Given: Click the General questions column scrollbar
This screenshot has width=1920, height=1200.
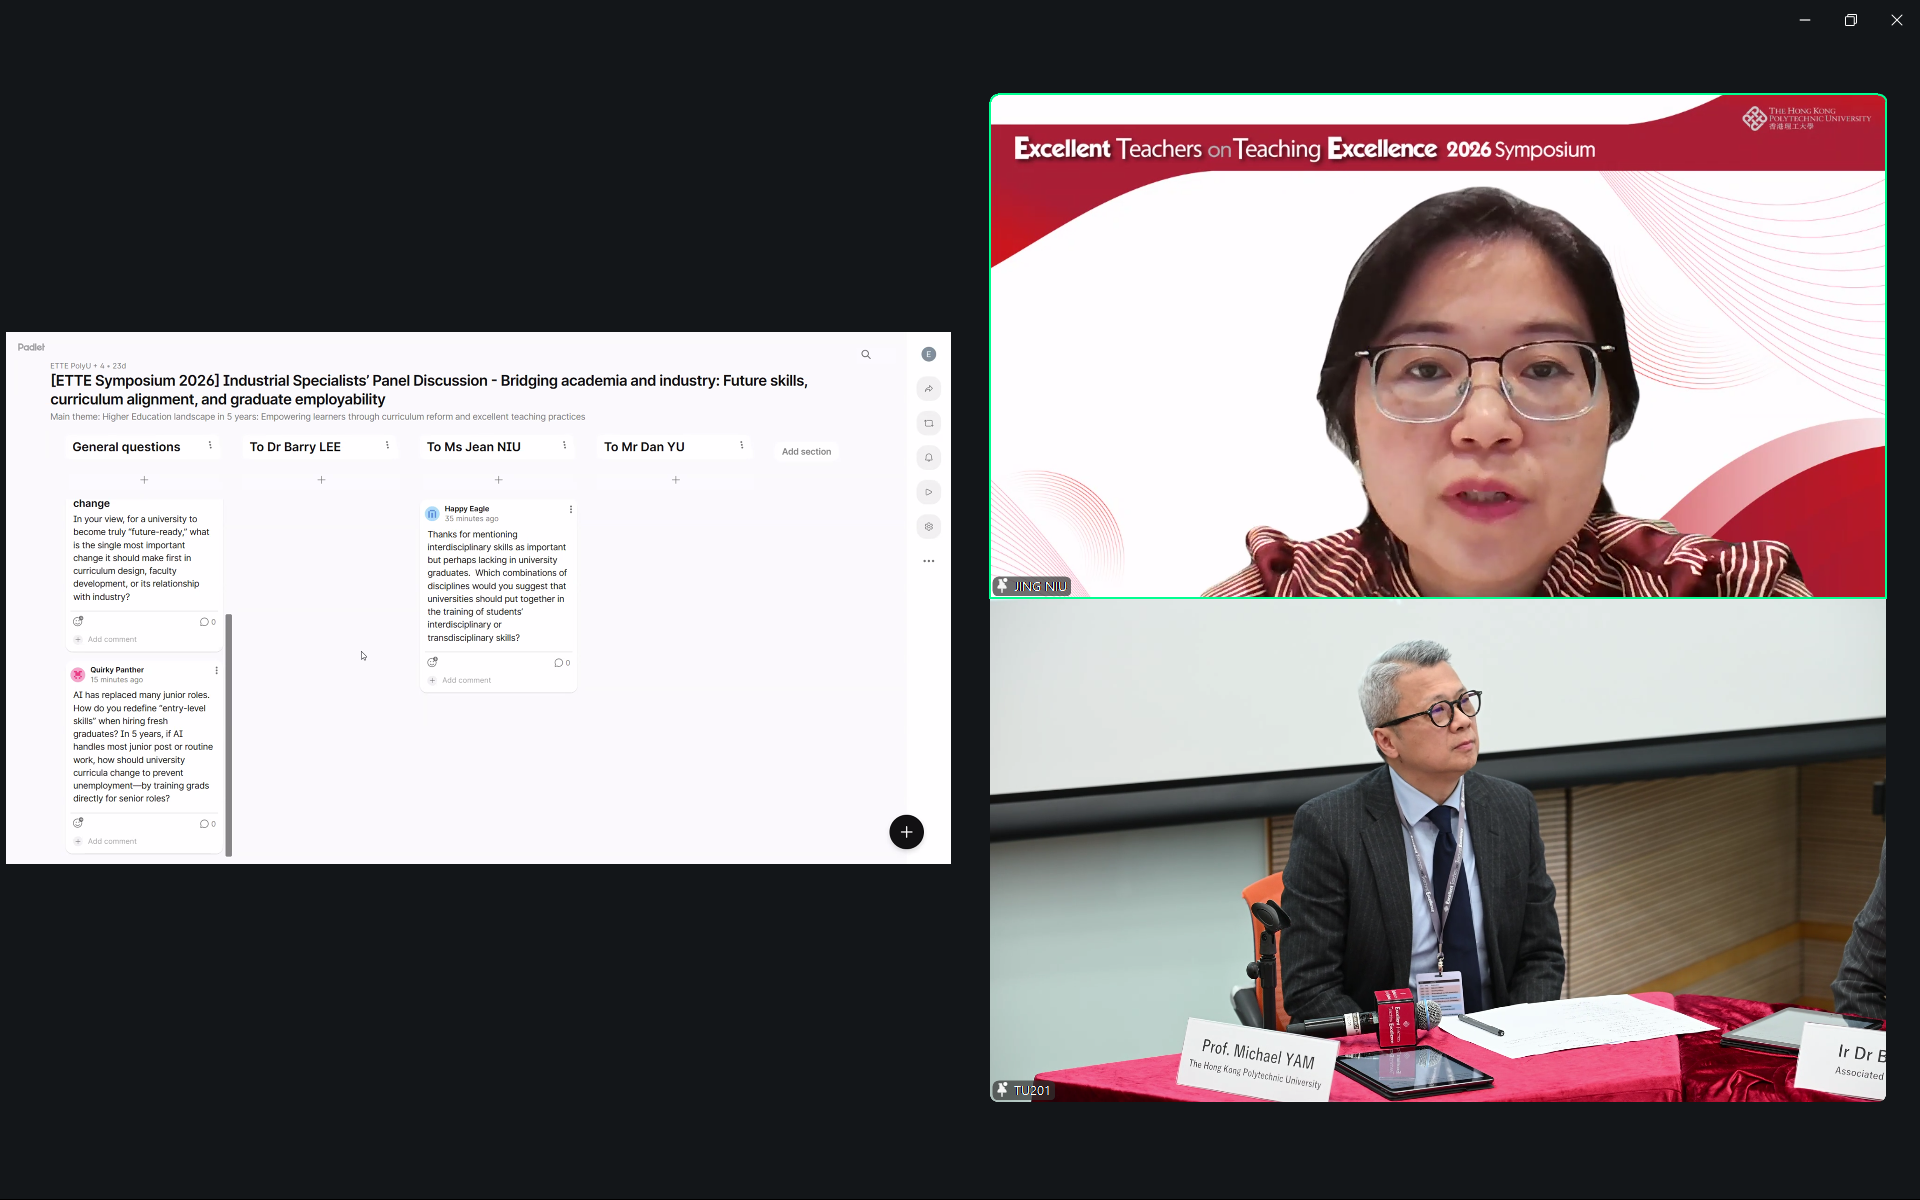Looking at the screenshot, I should (229, 735).
